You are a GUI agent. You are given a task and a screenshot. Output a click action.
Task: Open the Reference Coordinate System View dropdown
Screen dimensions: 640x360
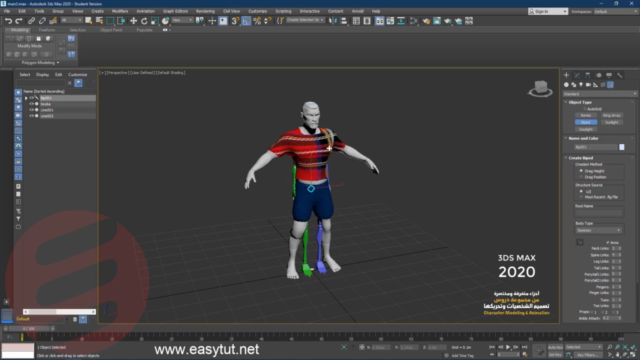click(x=182, y=20)
